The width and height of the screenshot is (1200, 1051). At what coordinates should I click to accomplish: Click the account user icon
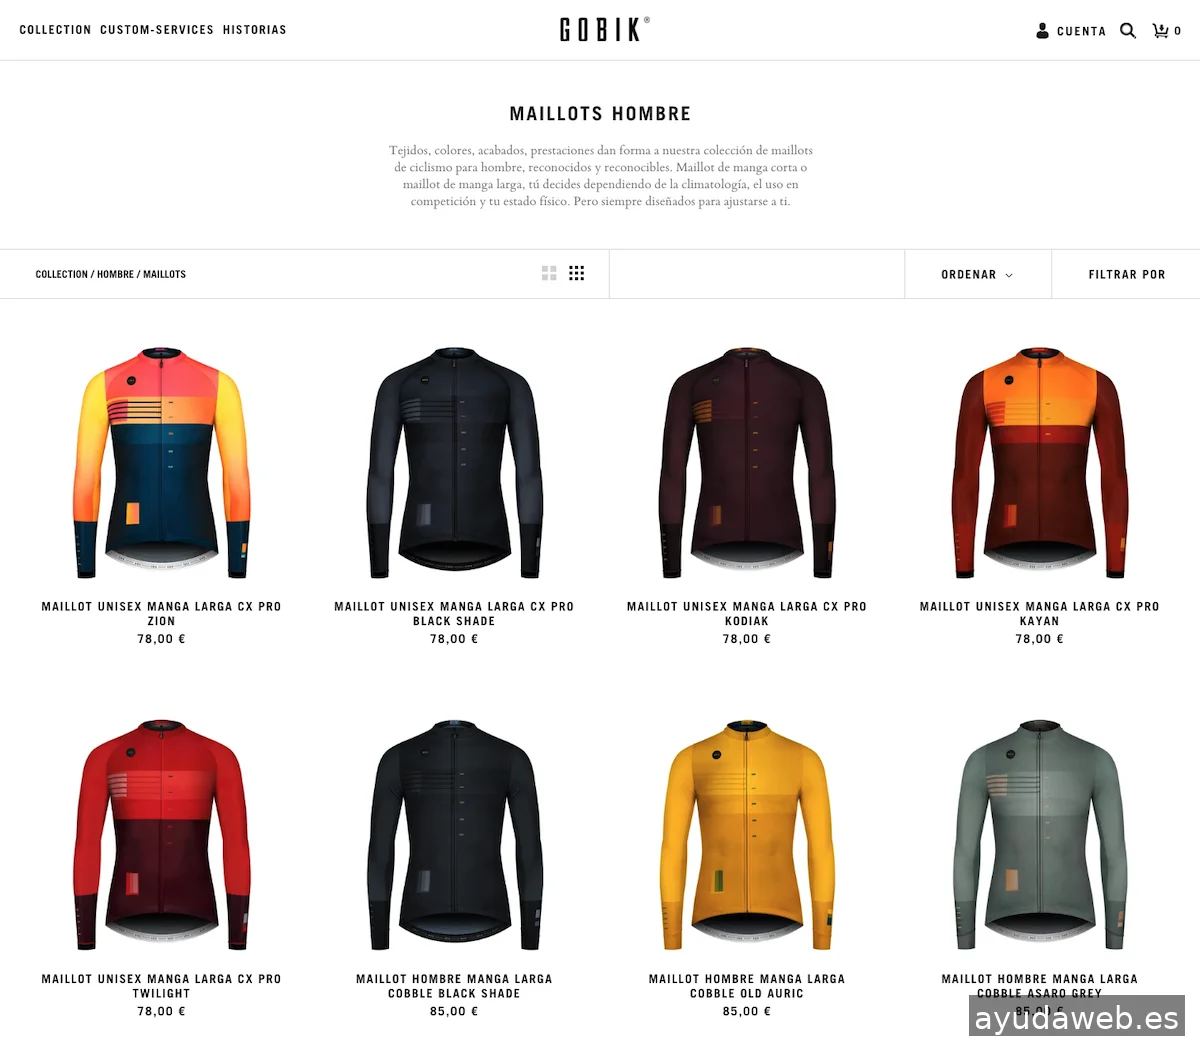click(1042, 31)
